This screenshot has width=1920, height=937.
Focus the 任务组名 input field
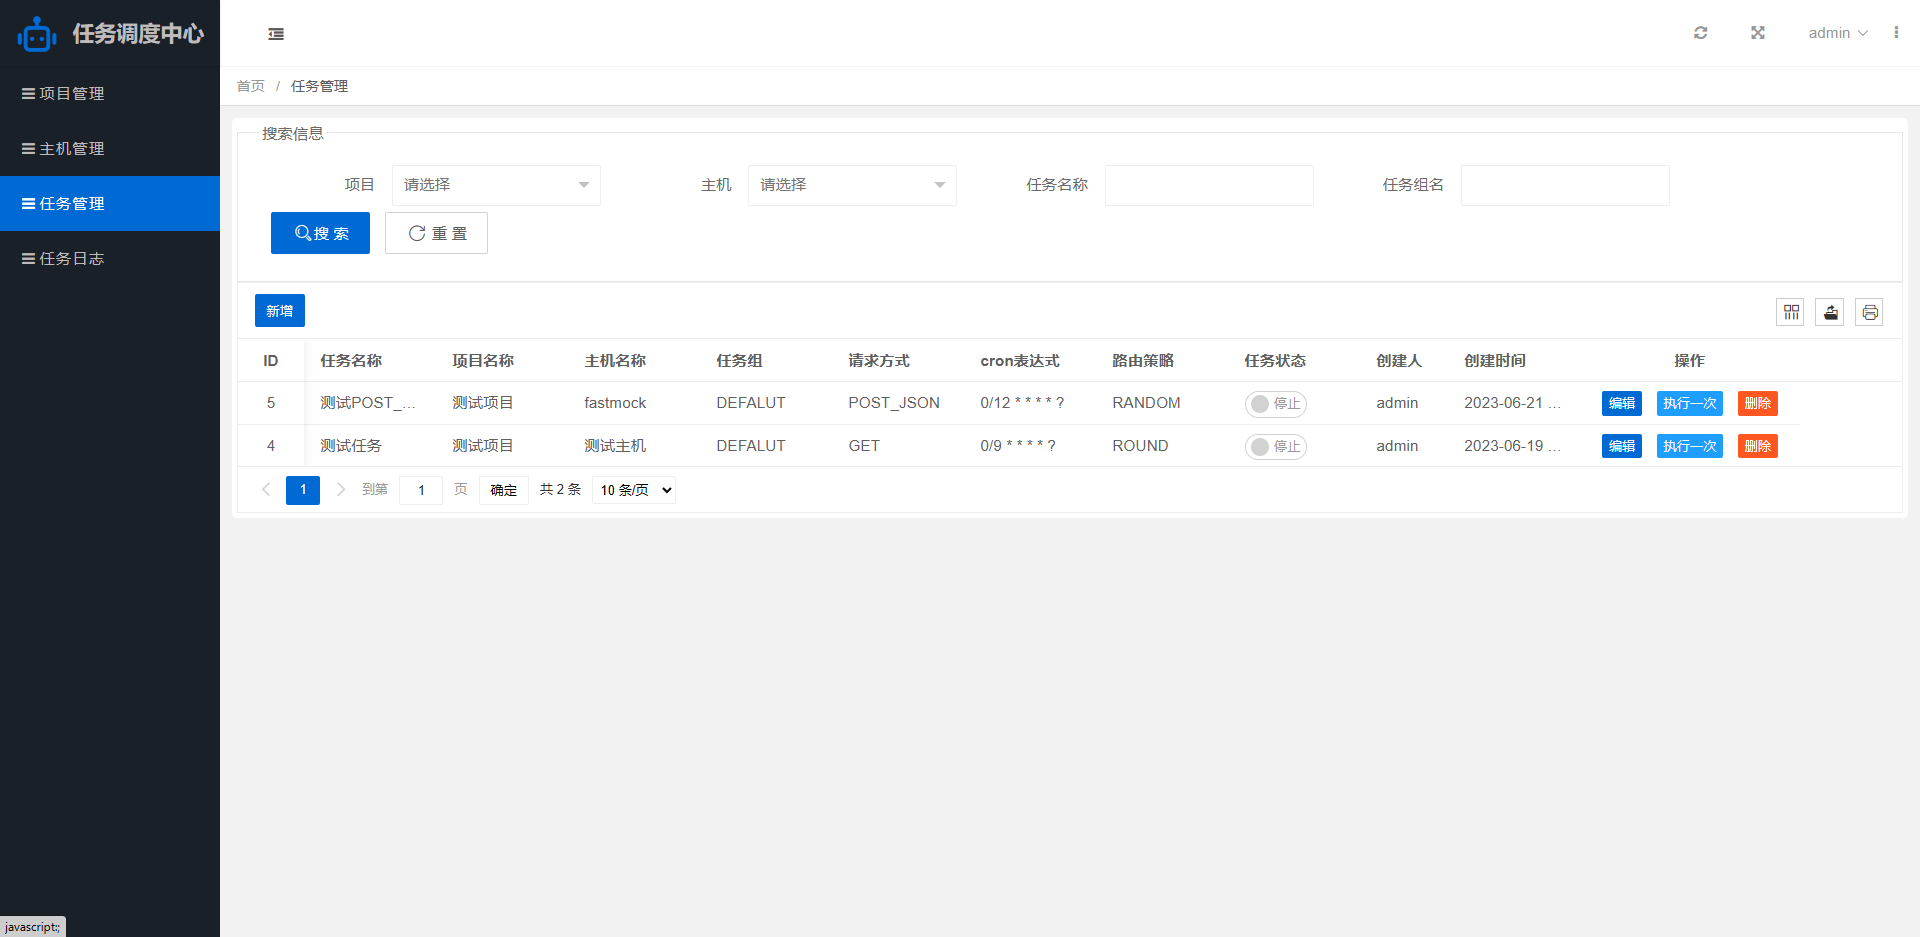click(1564, 185)
